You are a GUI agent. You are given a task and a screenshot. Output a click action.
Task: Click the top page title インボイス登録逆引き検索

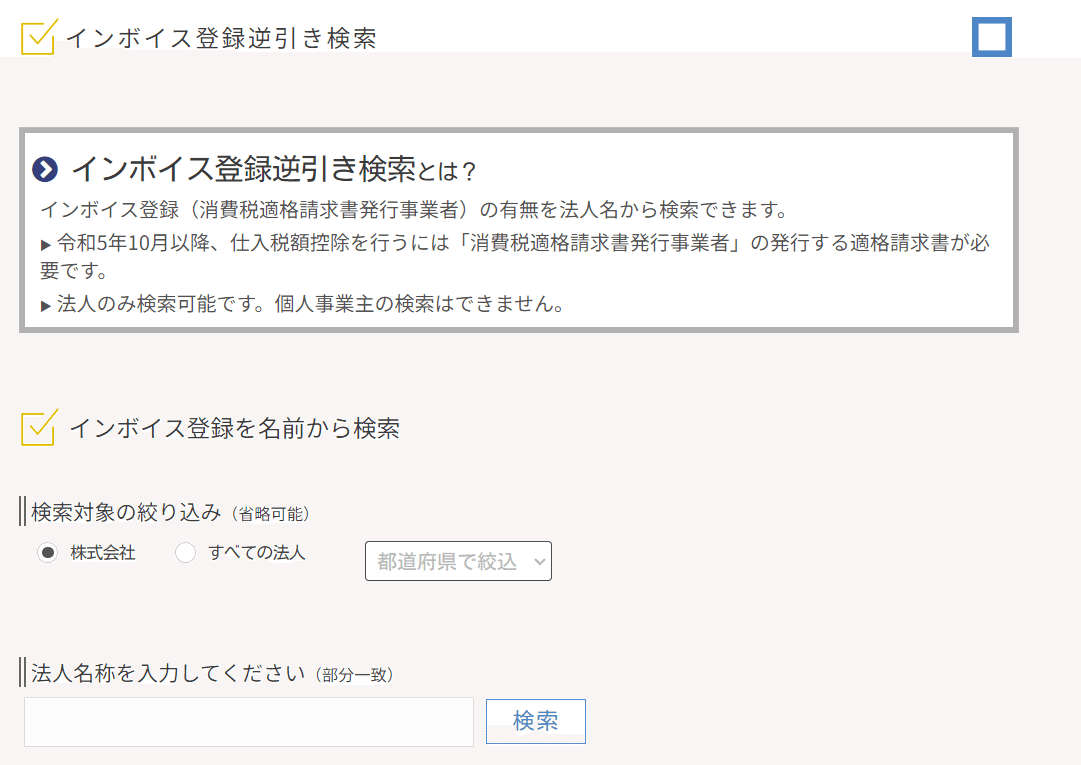[221, 39]
